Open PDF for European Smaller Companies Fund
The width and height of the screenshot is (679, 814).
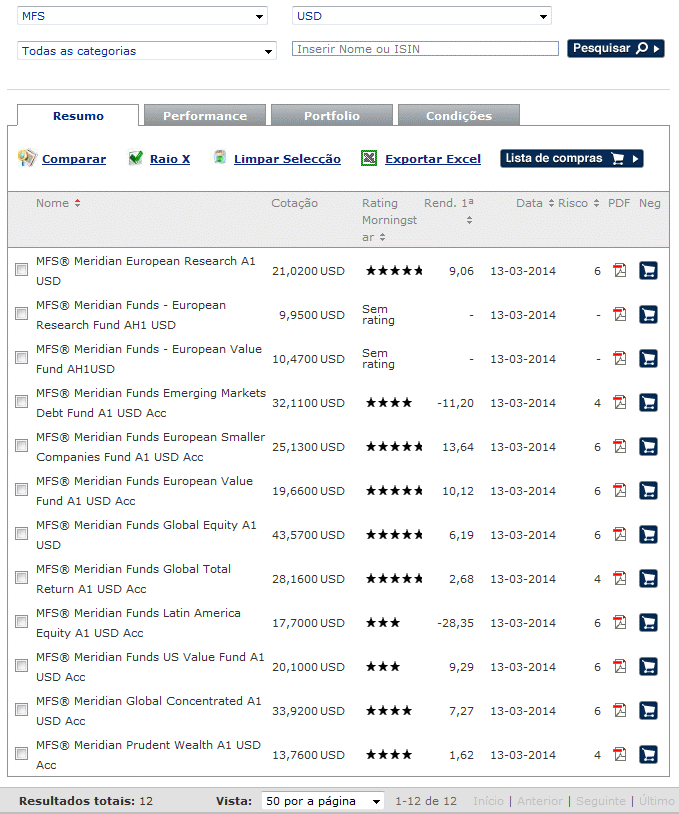tap(619, 446)
